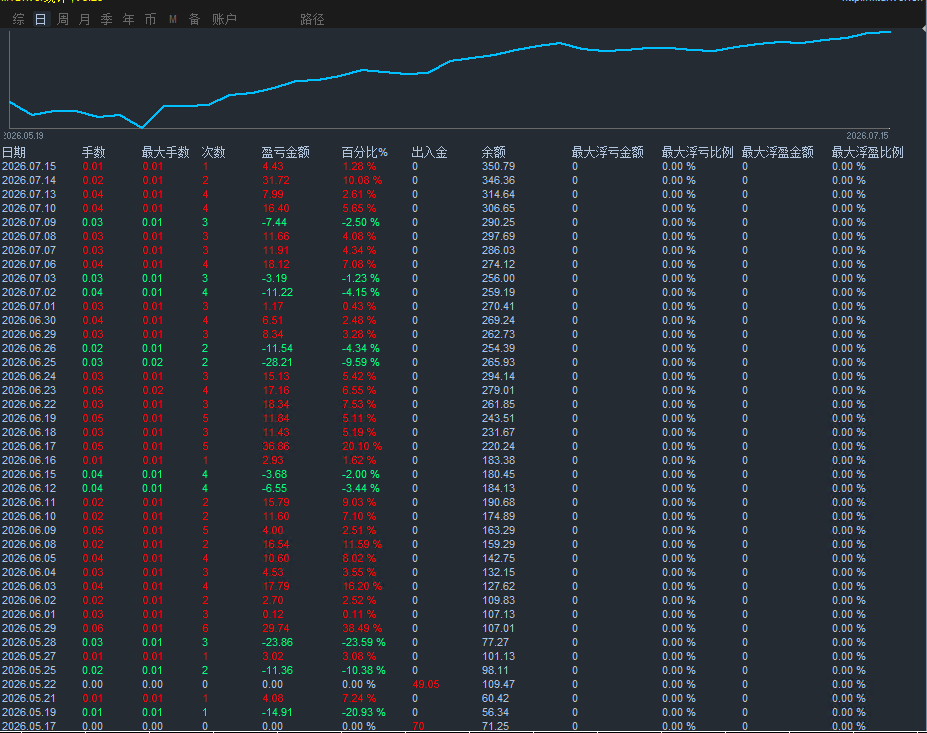The height and width of the screenshot is (733, 927).
Task: Click the 路径 path button
Action: point(312,20)
